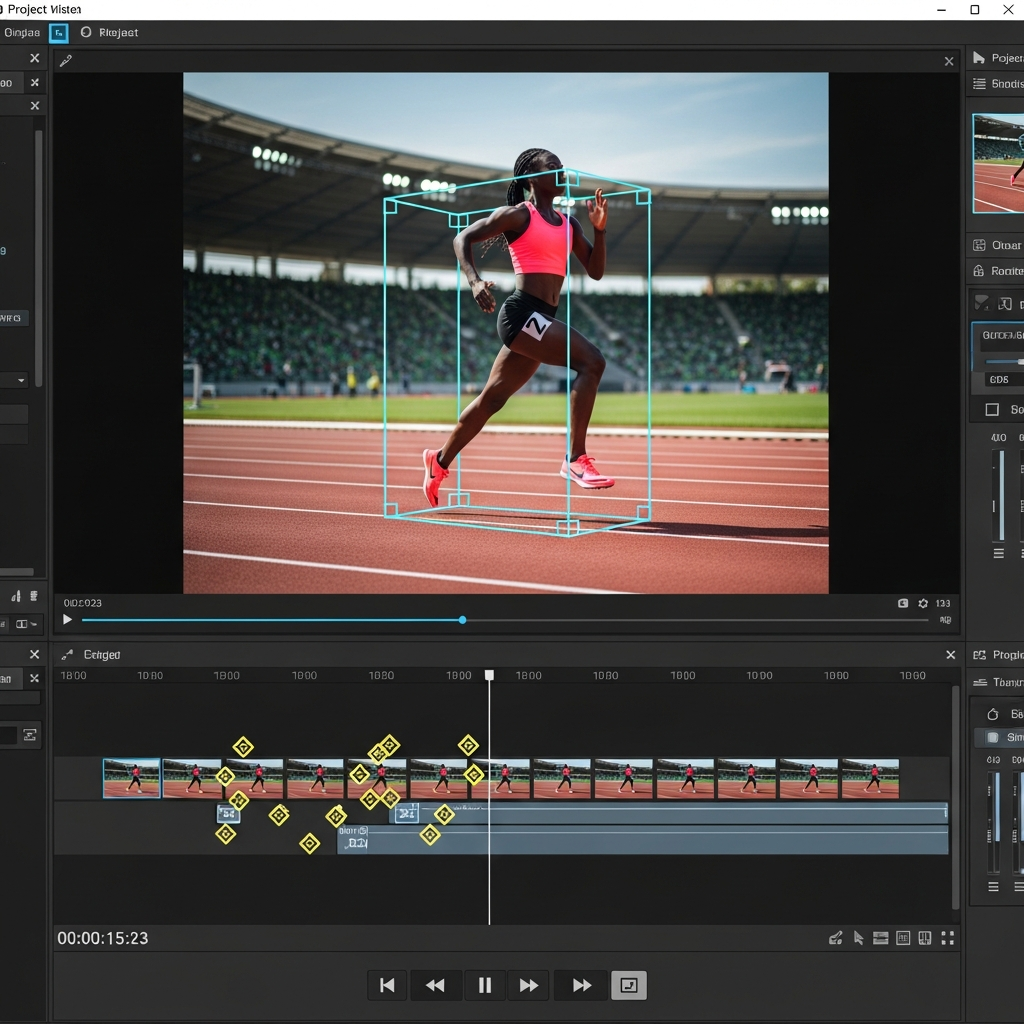This screenshot has height=1024, width=1024.
Task: Click the eyedropper icon at preview top-left
Action: point(66,61)
